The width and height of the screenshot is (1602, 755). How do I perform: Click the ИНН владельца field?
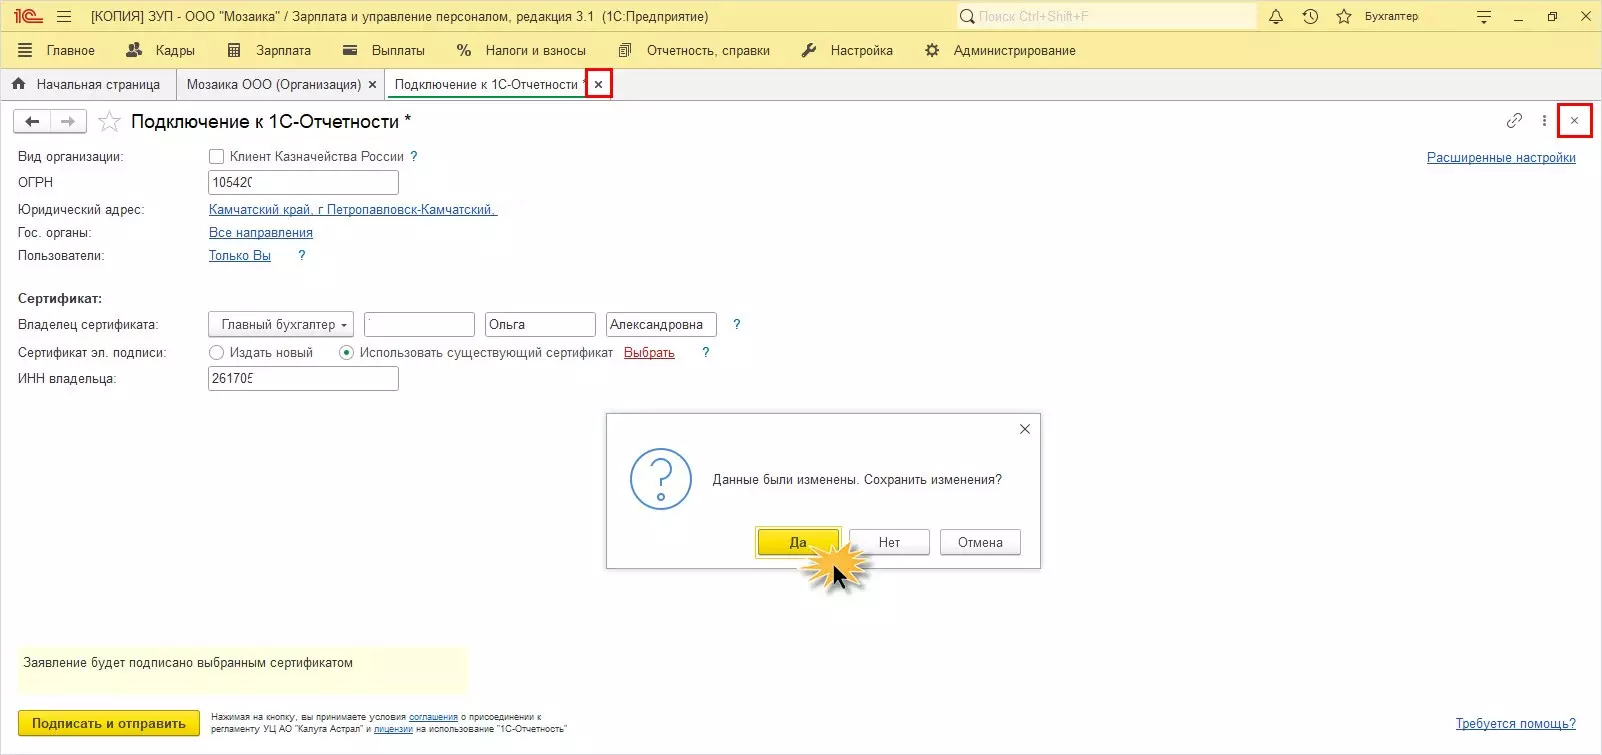(x=303, y=379)
